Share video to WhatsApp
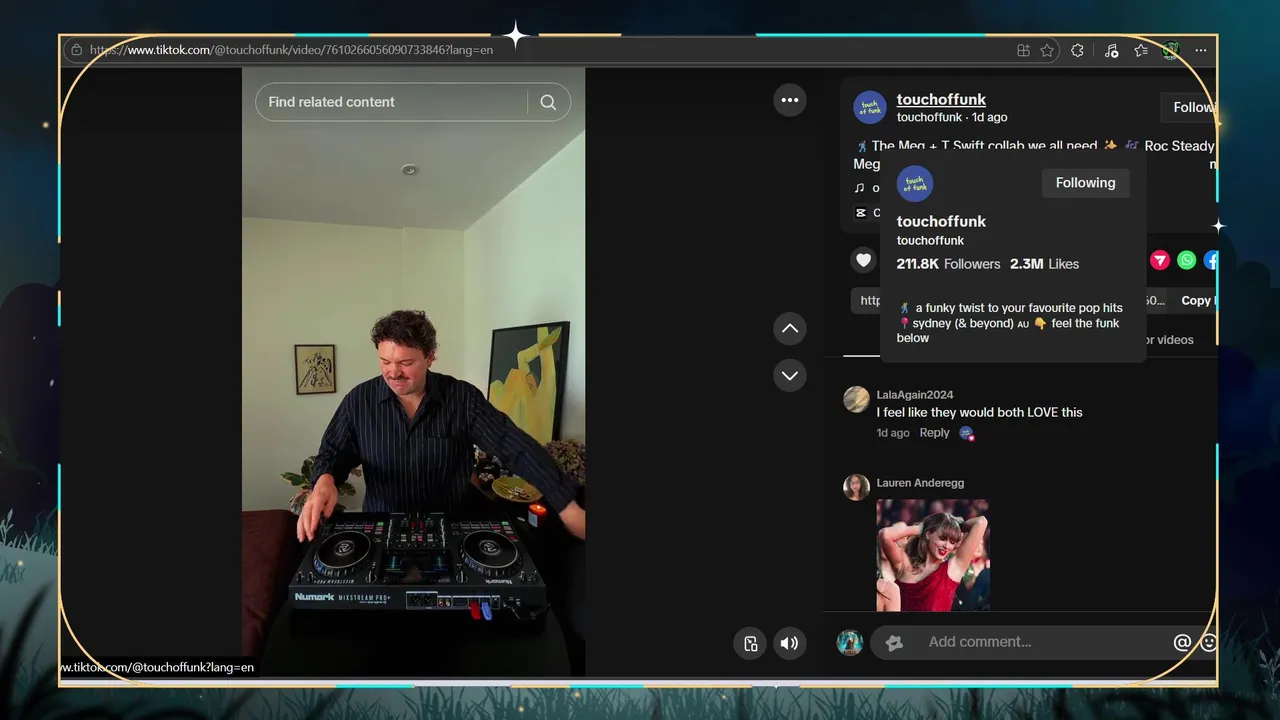The width and height of the screenshot is (1280, 720). (x=1186, y=260)
